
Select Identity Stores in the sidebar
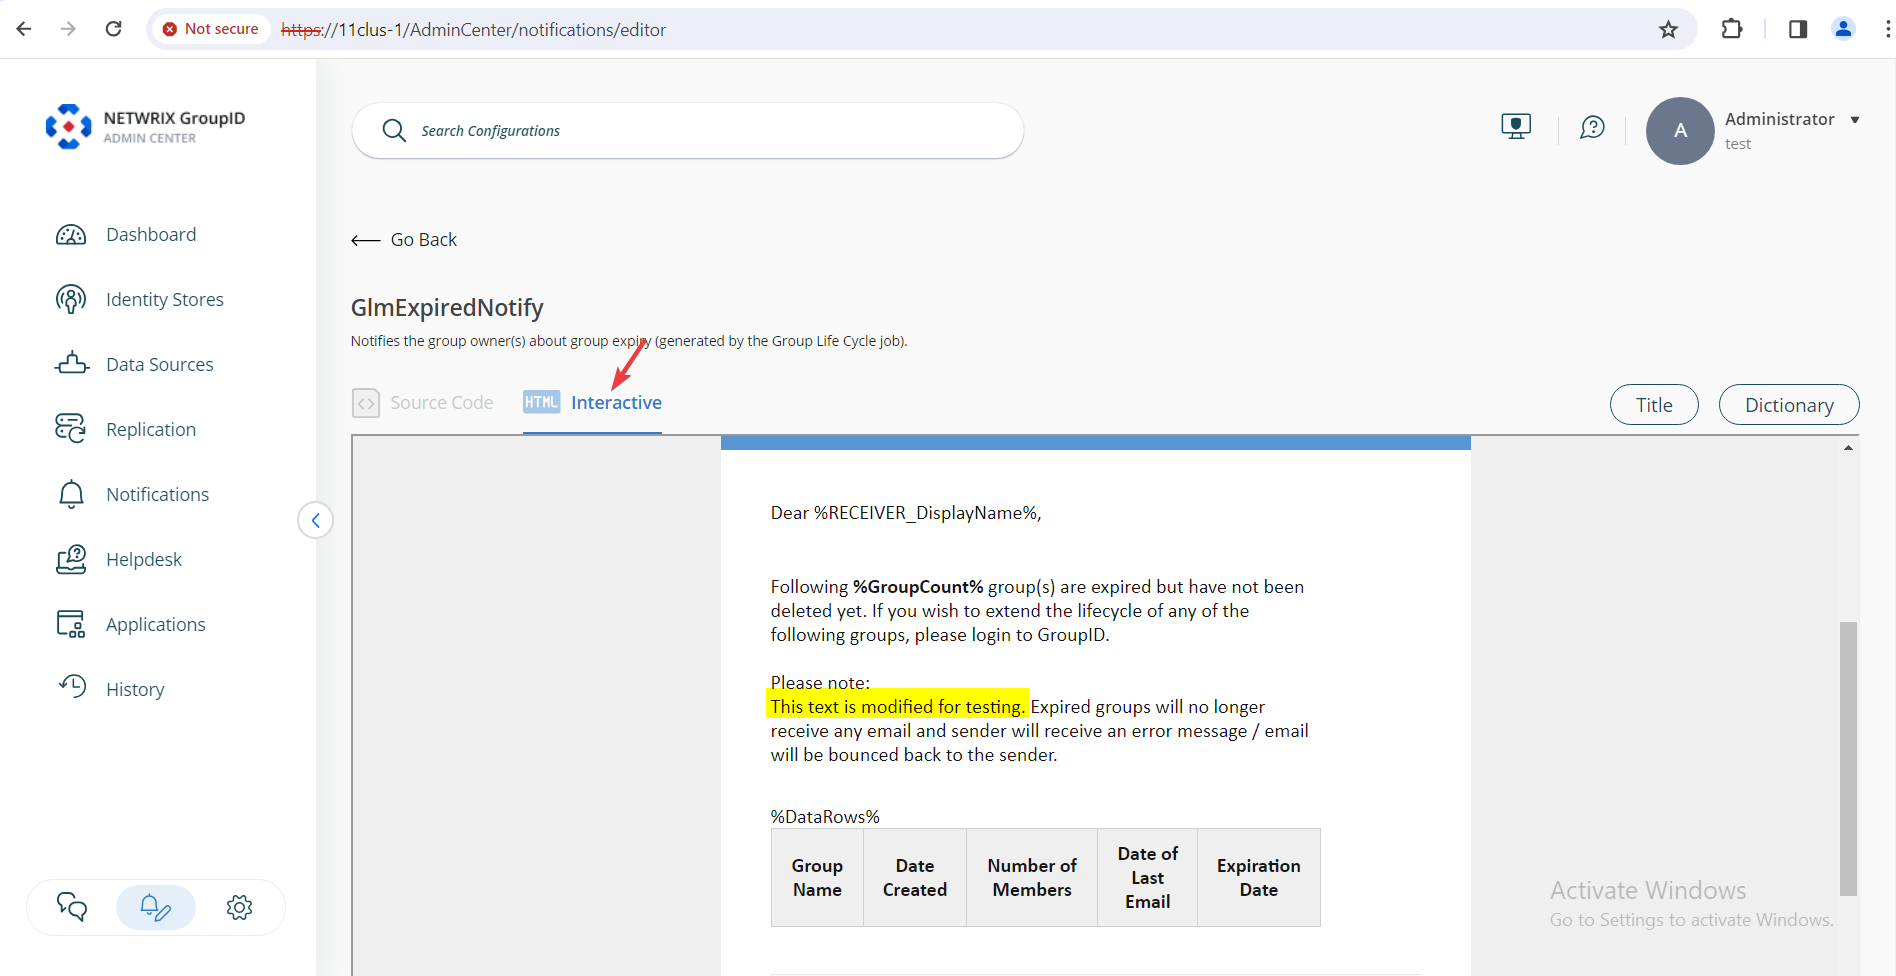(165, 298)
